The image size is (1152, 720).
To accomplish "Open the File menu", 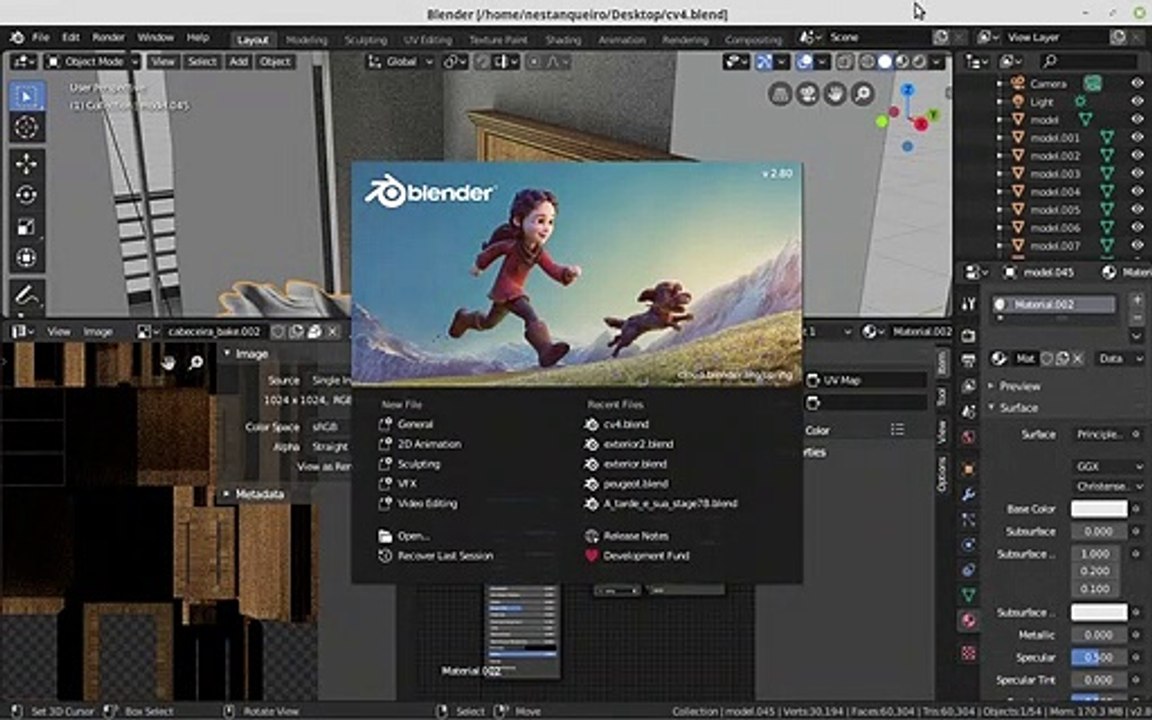I will tap(40, 37).
